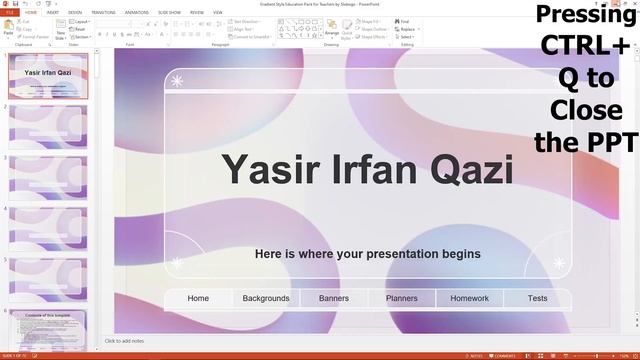Image resolution: width=640 pixels, height=360 pixels.
Task: Switch to the ANIMATIONS tab
Action: pyautogui.click(x=137, y=13)
